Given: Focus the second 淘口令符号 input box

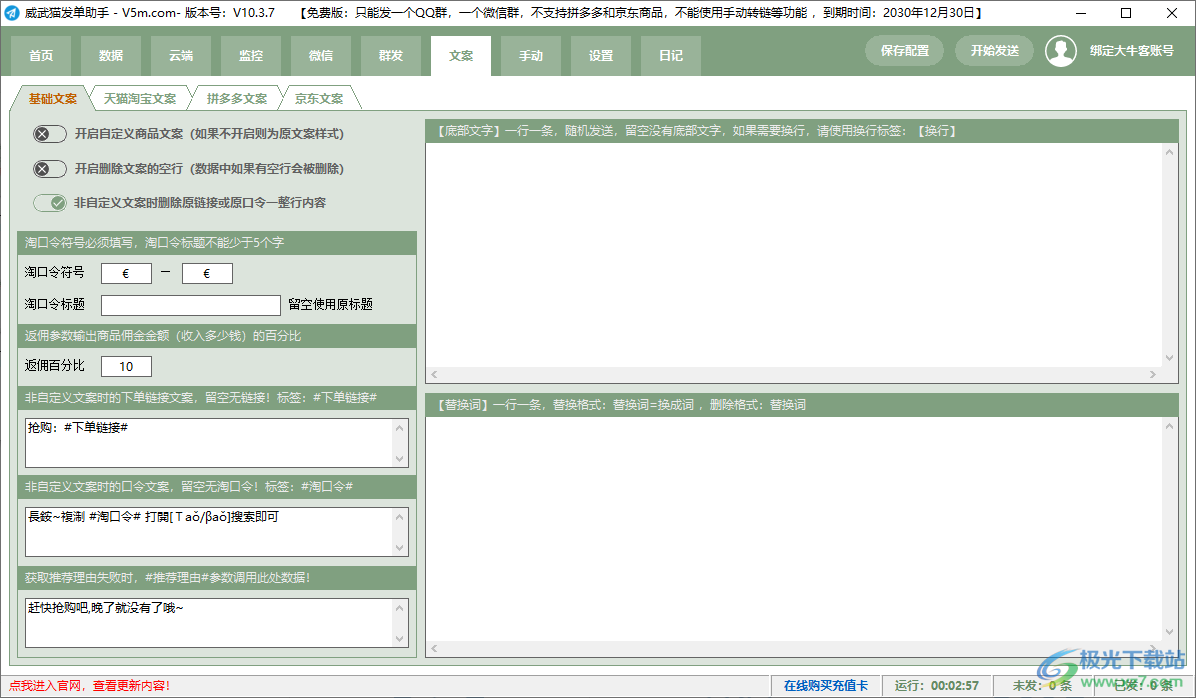Looking at the screenshot, I should tap(207, 273).
